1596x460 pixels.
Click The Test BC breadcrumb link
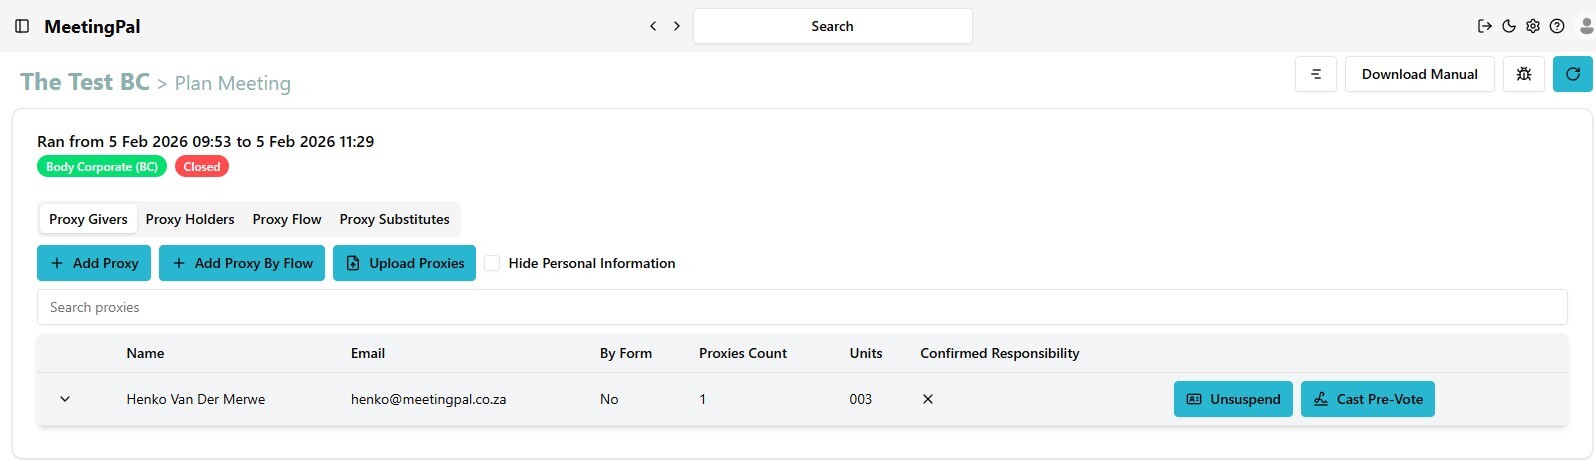pyautogui.click(x=85, y=82)
